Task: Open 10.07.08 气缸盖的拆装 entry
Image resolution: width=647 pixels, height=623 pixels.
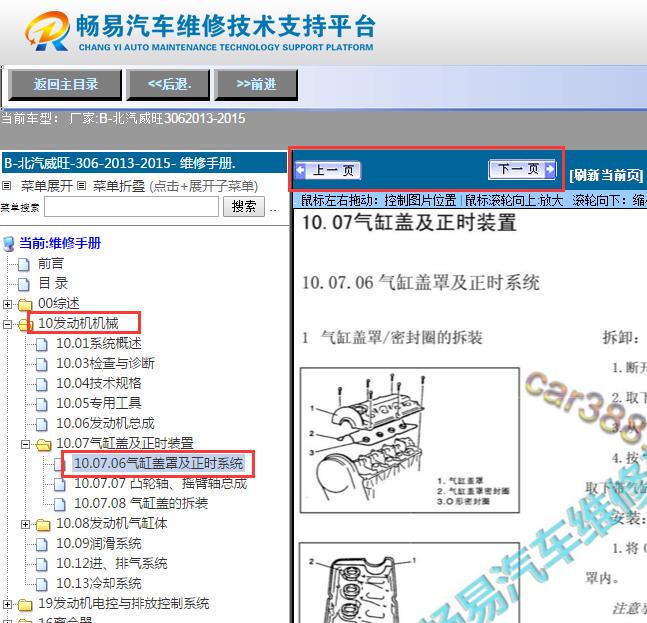Action: pyautogui.click(x=141, y=503)
